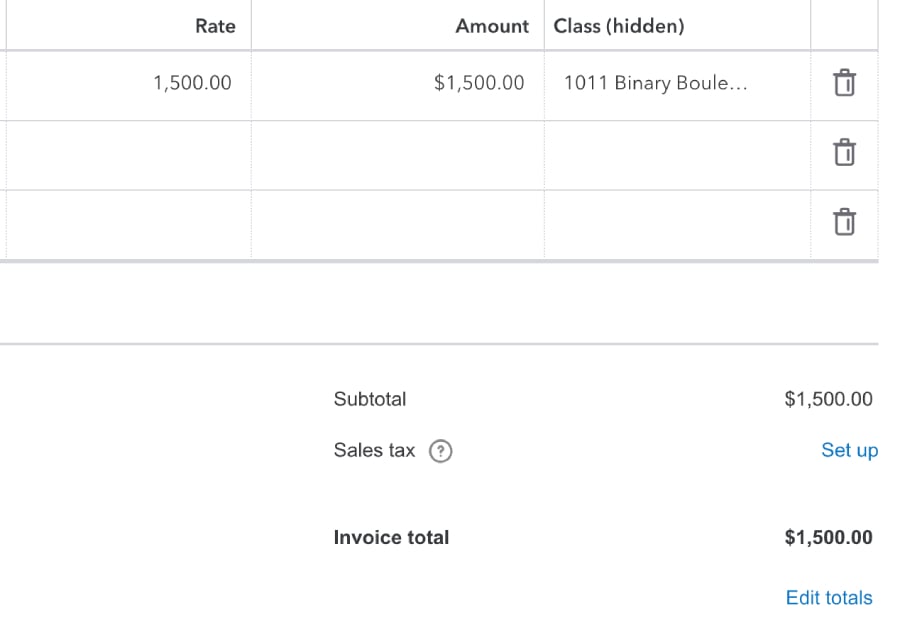Click the Set up sales tax link
900x637 pixels.
849,450
